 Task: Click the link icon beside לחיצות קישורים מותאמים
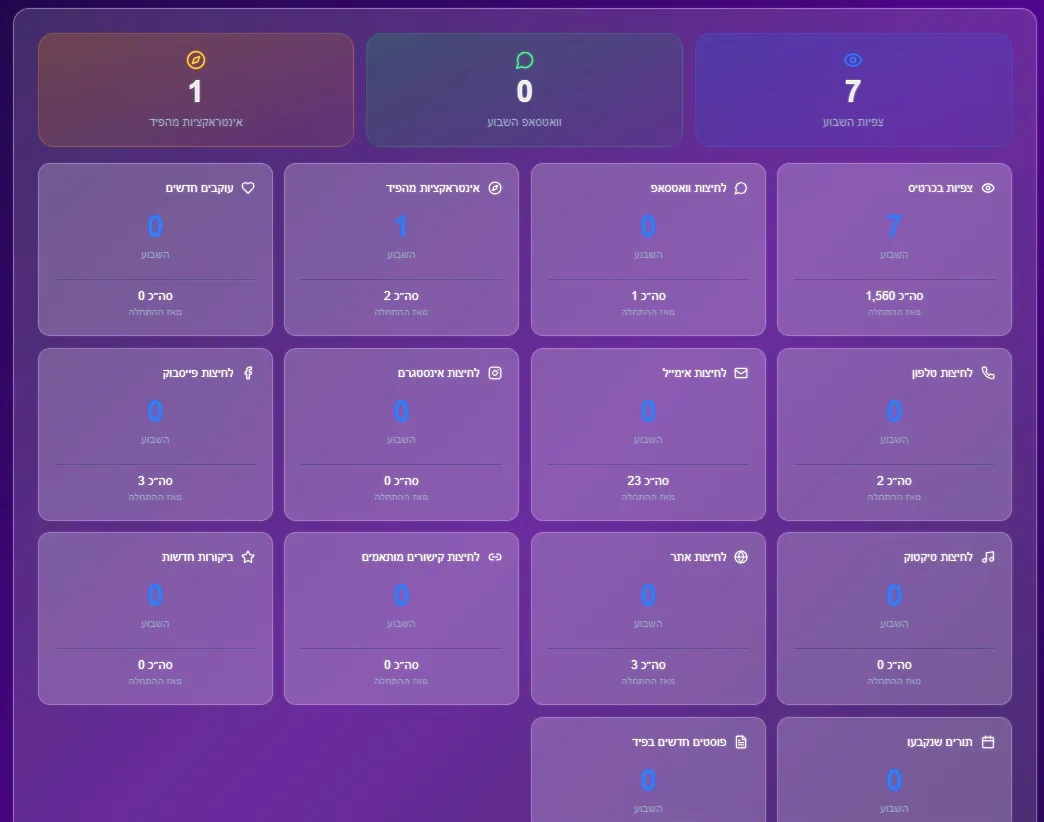coord(495,556)
